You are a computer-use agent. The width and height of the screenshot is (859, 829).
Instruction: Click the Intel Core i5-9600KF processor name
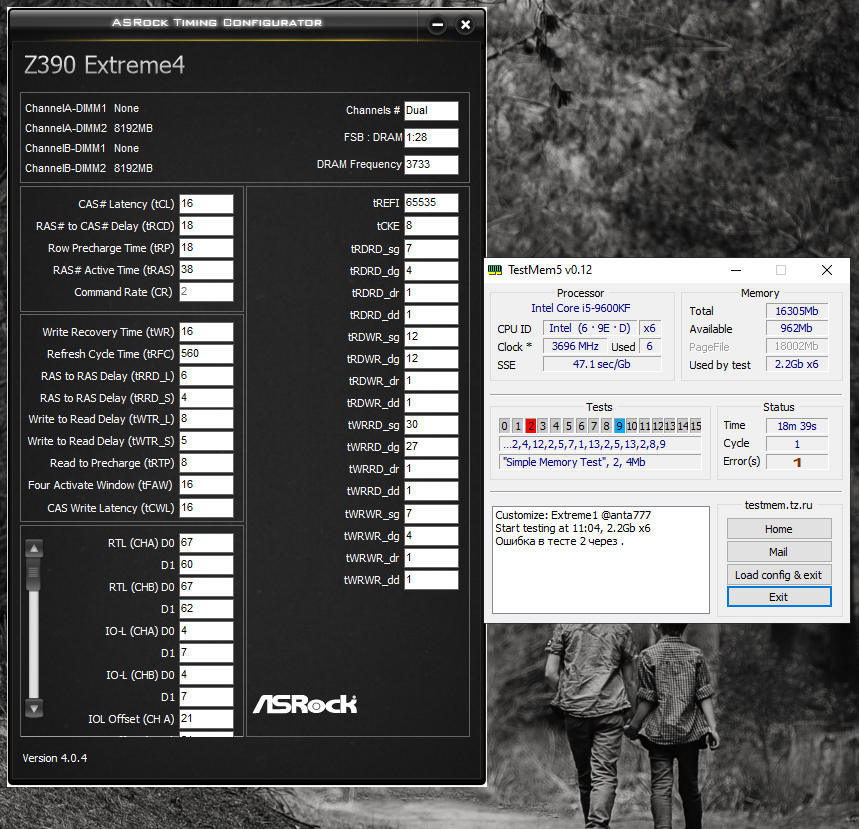tap(581, 308)
